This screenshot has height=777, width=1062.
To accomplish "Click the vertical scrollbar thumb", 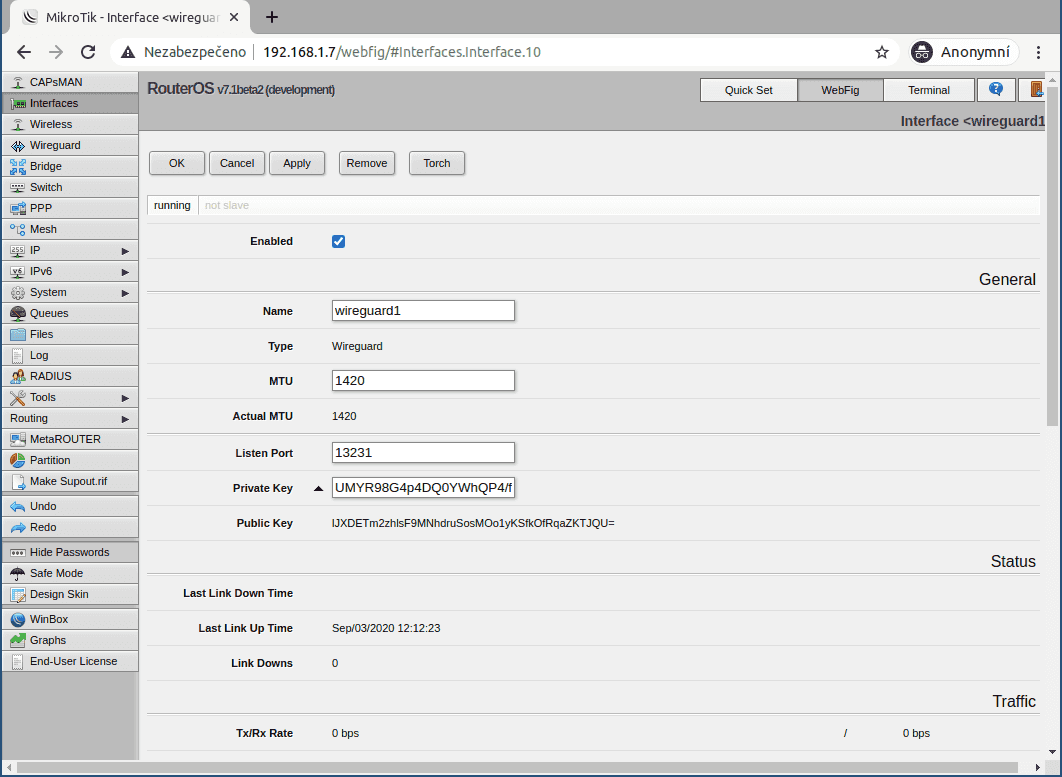I will click(x=1052, y=256).
